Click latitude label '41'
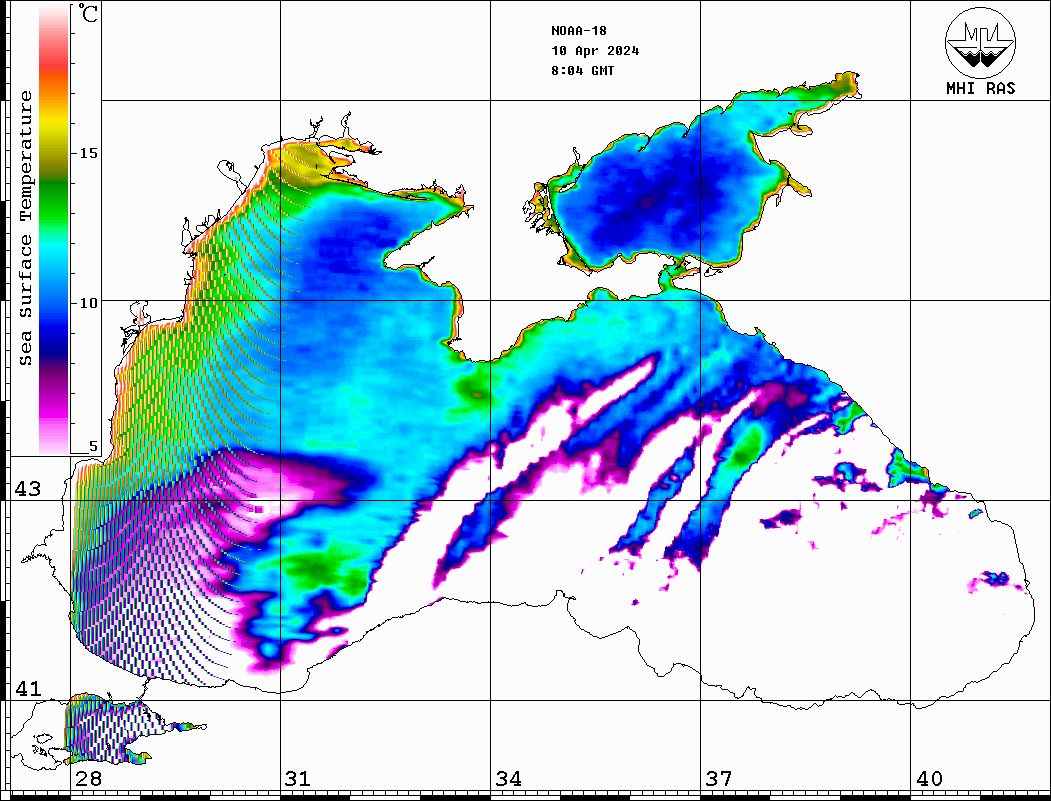Viewport: 1051px width, 801px height. 28,688
